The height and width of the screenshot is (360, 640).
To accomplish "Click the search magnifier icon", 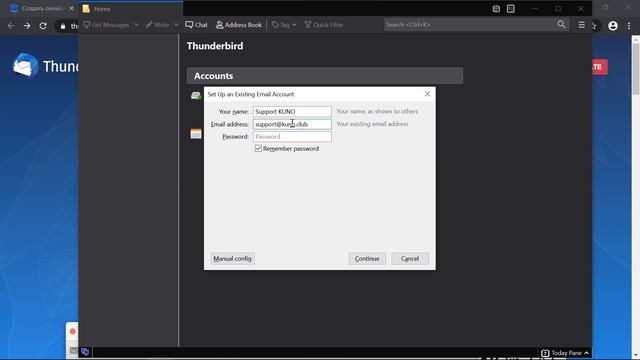I will click(x=562, y=24).
